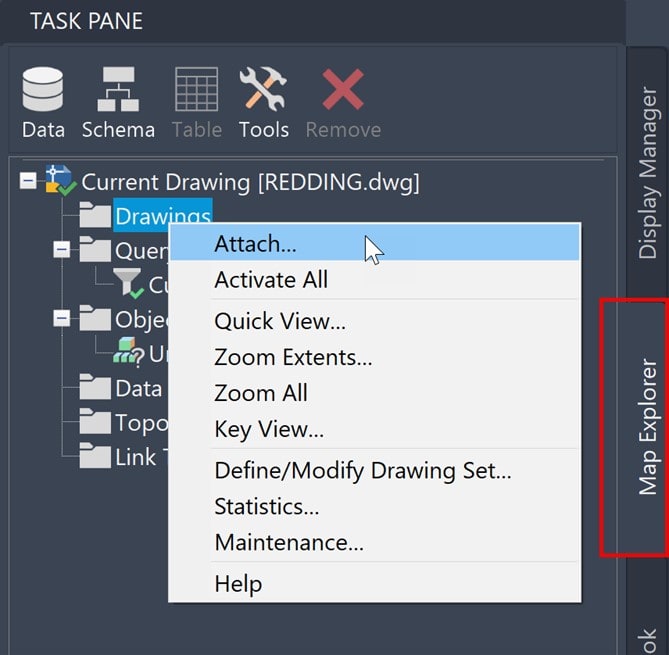The height and width of the screenshot is (655, 669).
Task: Open the Data menu icon
Action: point(43,89)
